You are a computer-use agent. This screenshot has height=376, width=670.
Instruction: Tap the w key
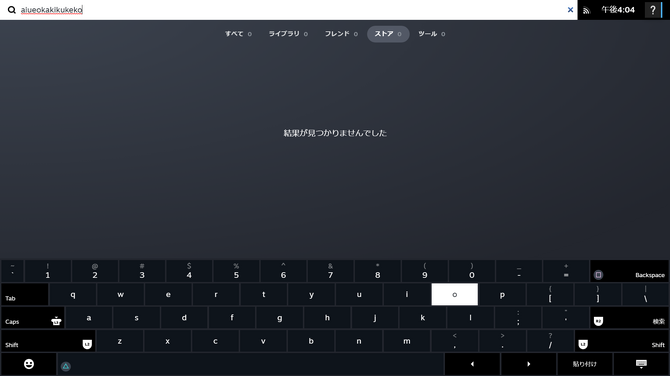tap(120, 294)
